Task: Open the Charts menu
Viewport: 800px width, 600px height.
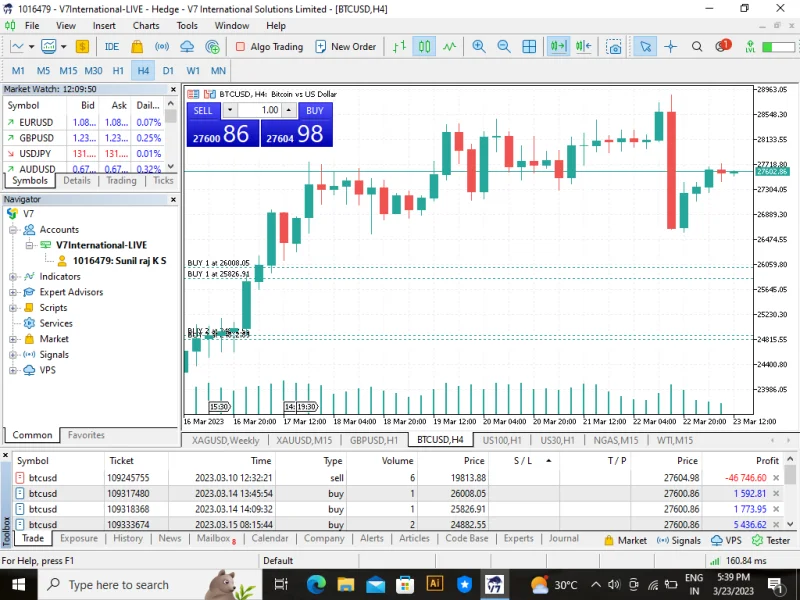Action: pyautogui.click(x=146, y=26)
